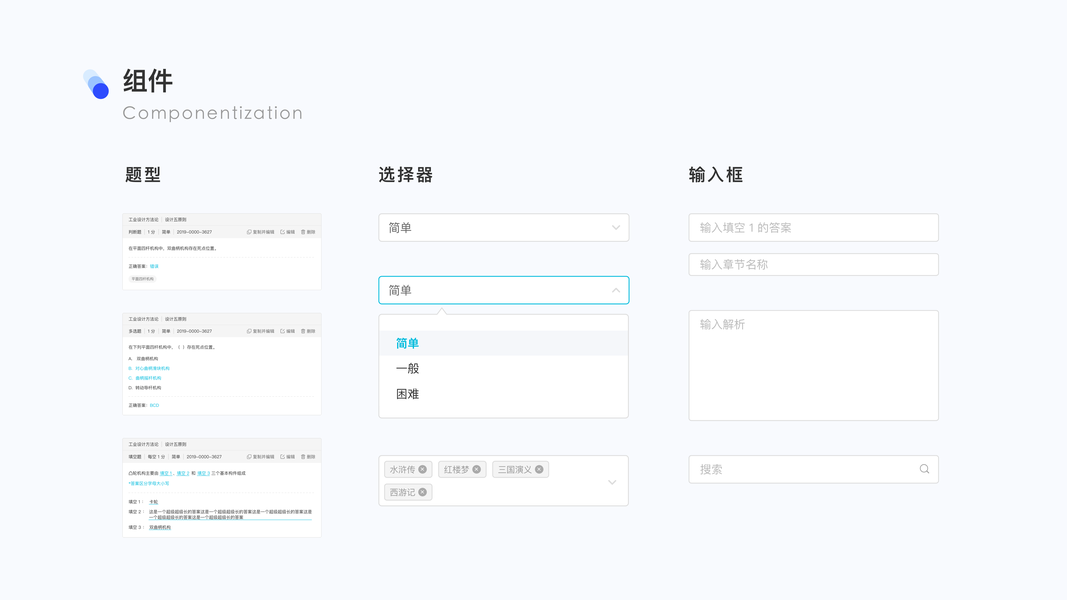The image size is (1067, 600).
Task: Click the 搜索 search box
Action: click(800, 469)
